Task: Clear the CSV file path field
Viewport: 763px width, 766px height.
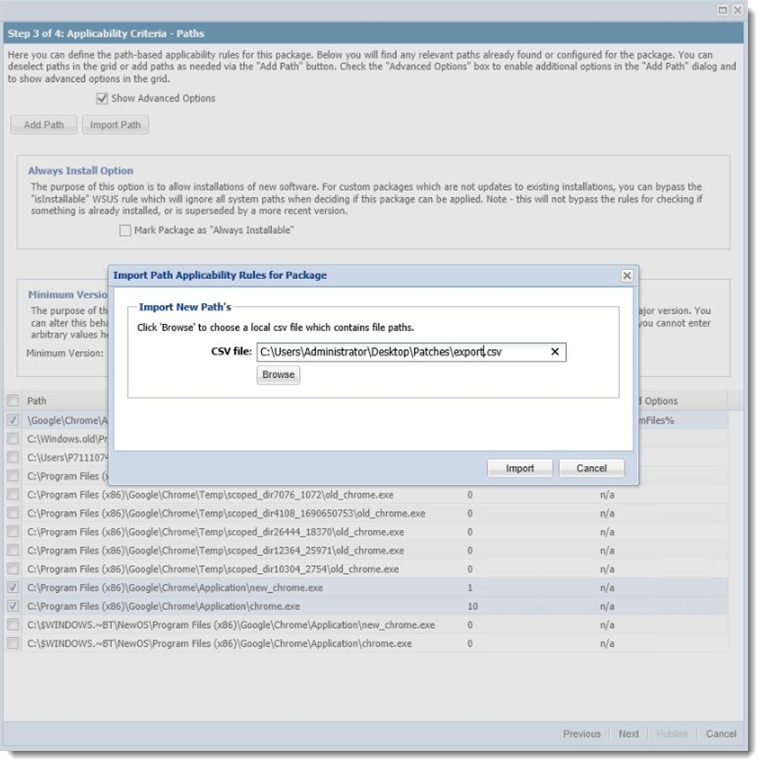Action: pos(555,352)
